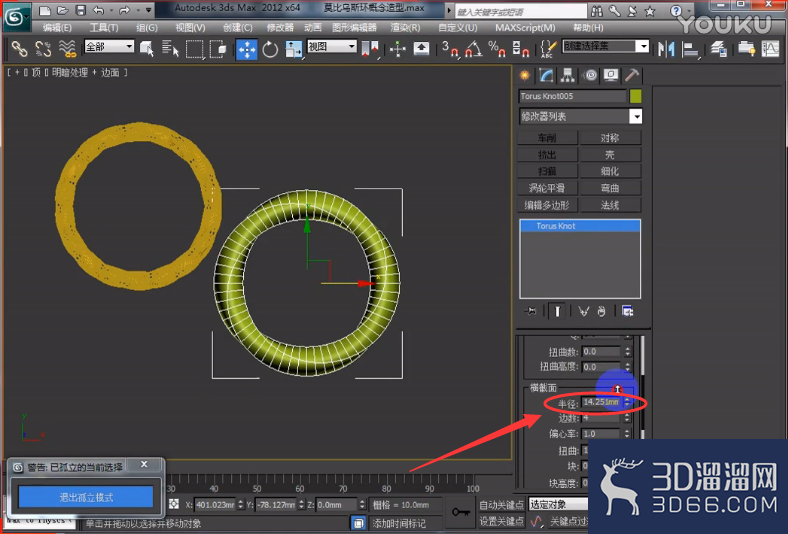
Task: Expand the modifier list dropdown 修改器列表
Action: click(x=580, y=117)
